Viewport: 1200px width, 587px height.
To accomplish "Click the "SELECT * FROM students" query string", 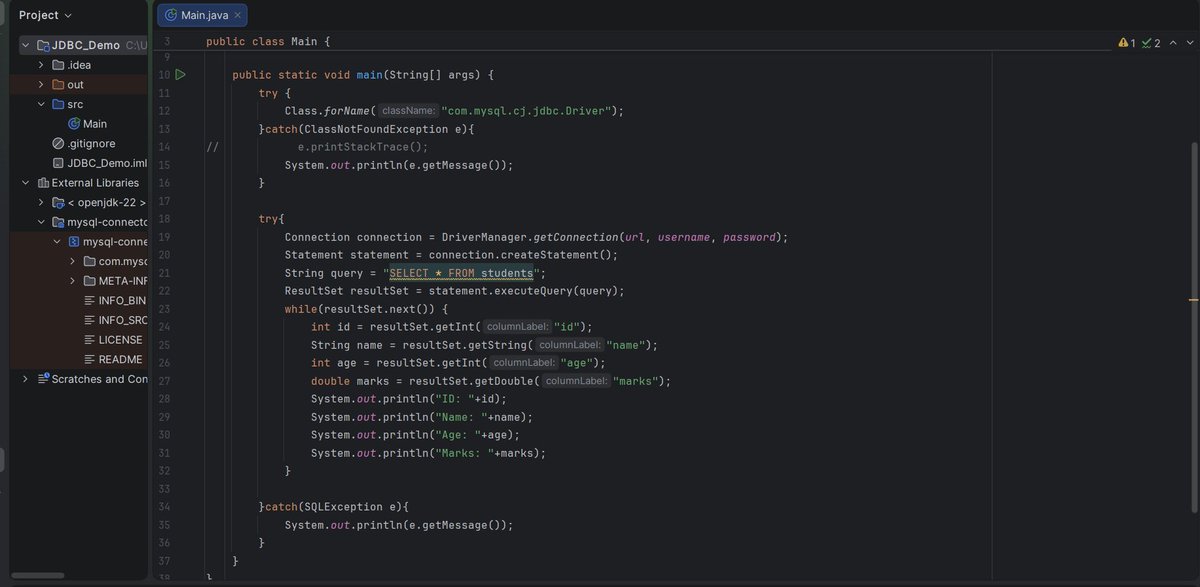I will coord(462,273).
